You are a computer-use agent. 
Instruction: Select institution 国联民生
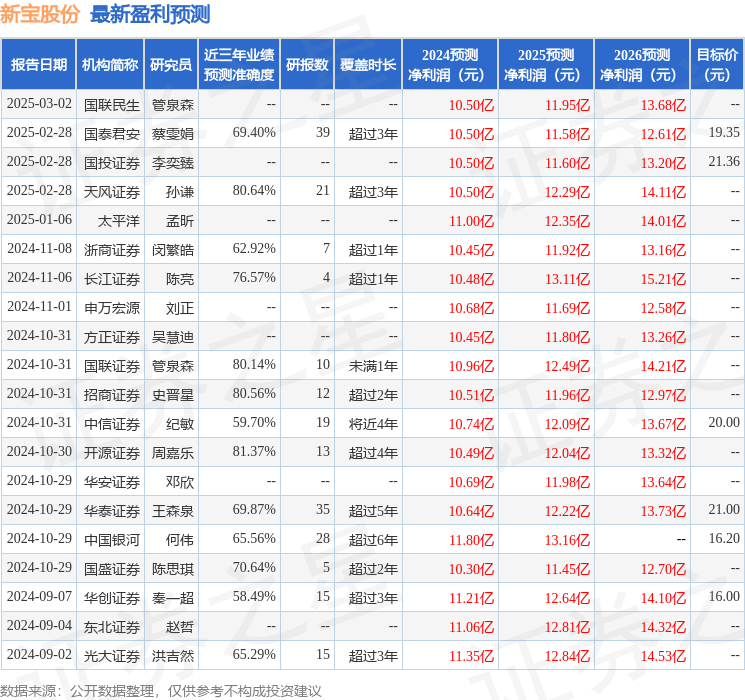[112, 105]
